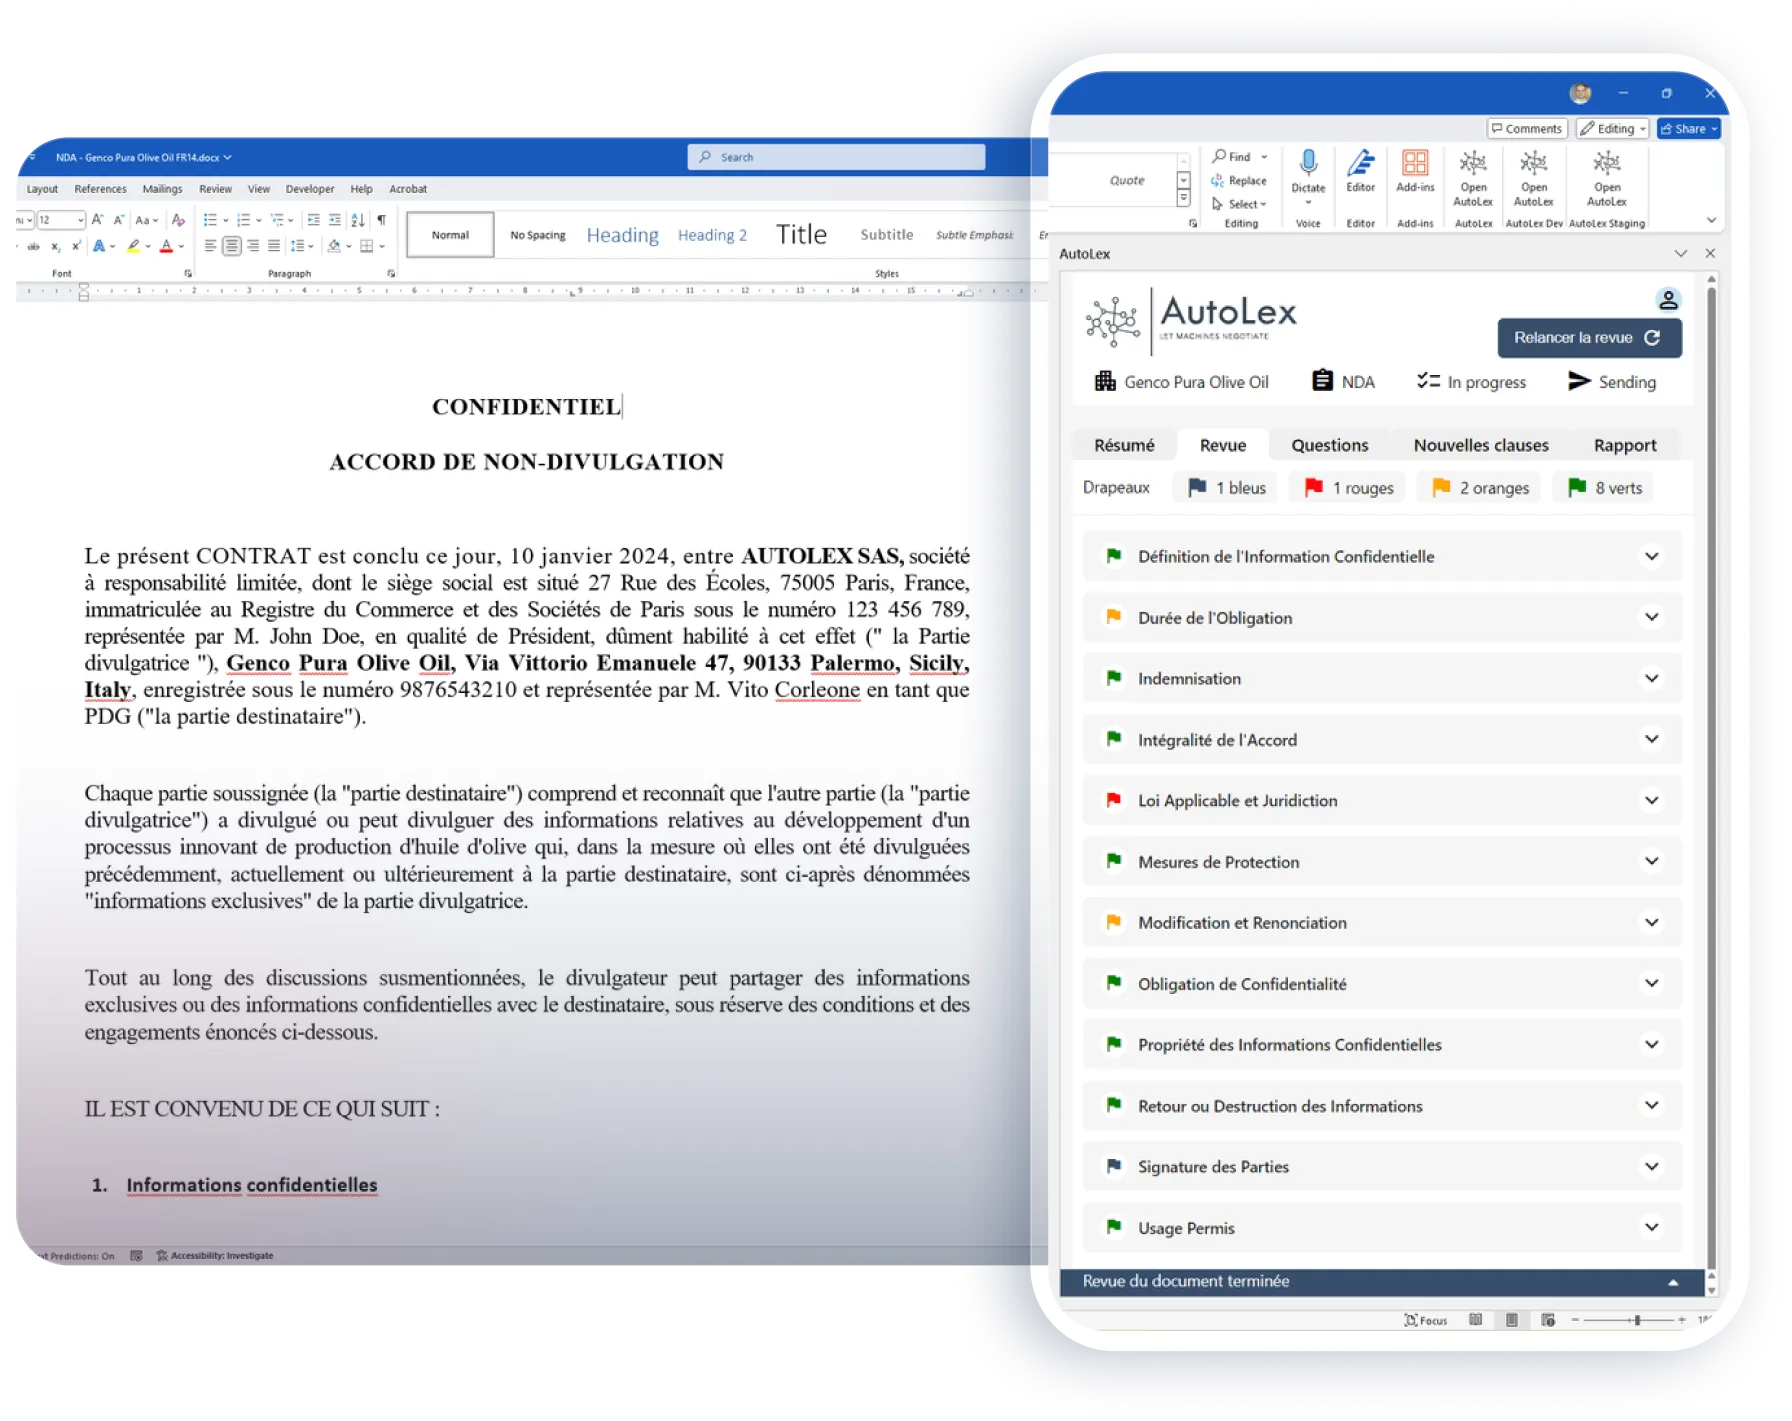Screen dimensions: 1792x1421
Task: Toggle align right button
Action: coord(253,246)
